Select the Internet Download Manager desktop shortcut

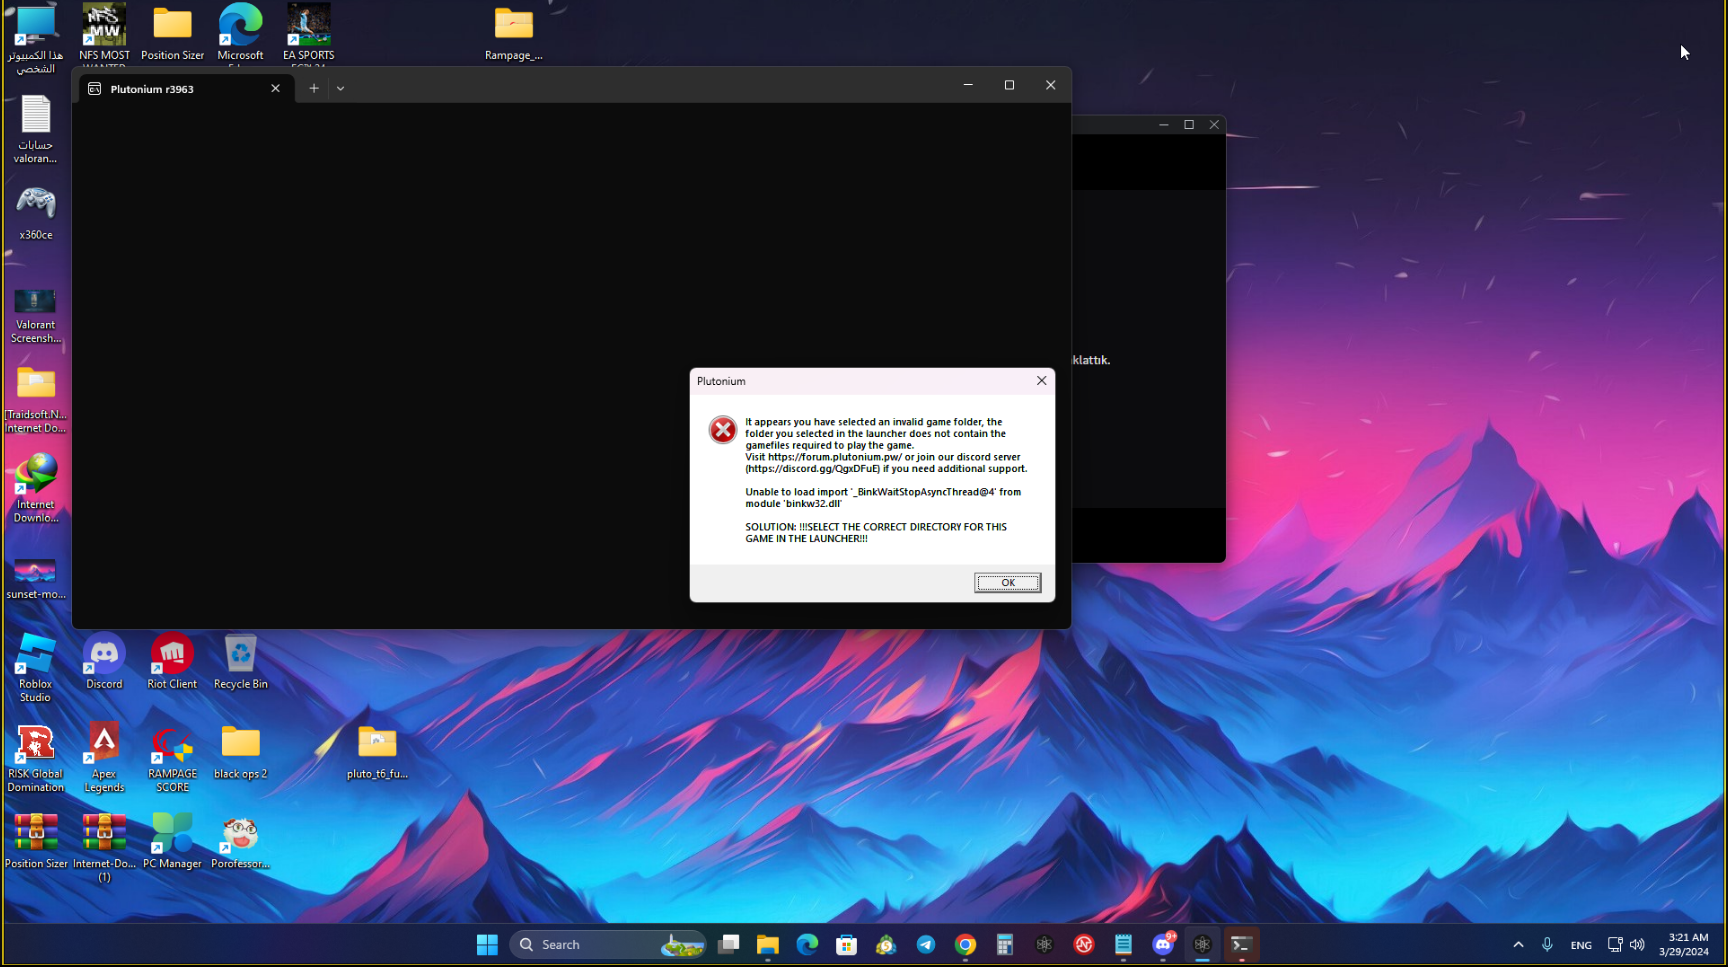(x=36, y=488)
